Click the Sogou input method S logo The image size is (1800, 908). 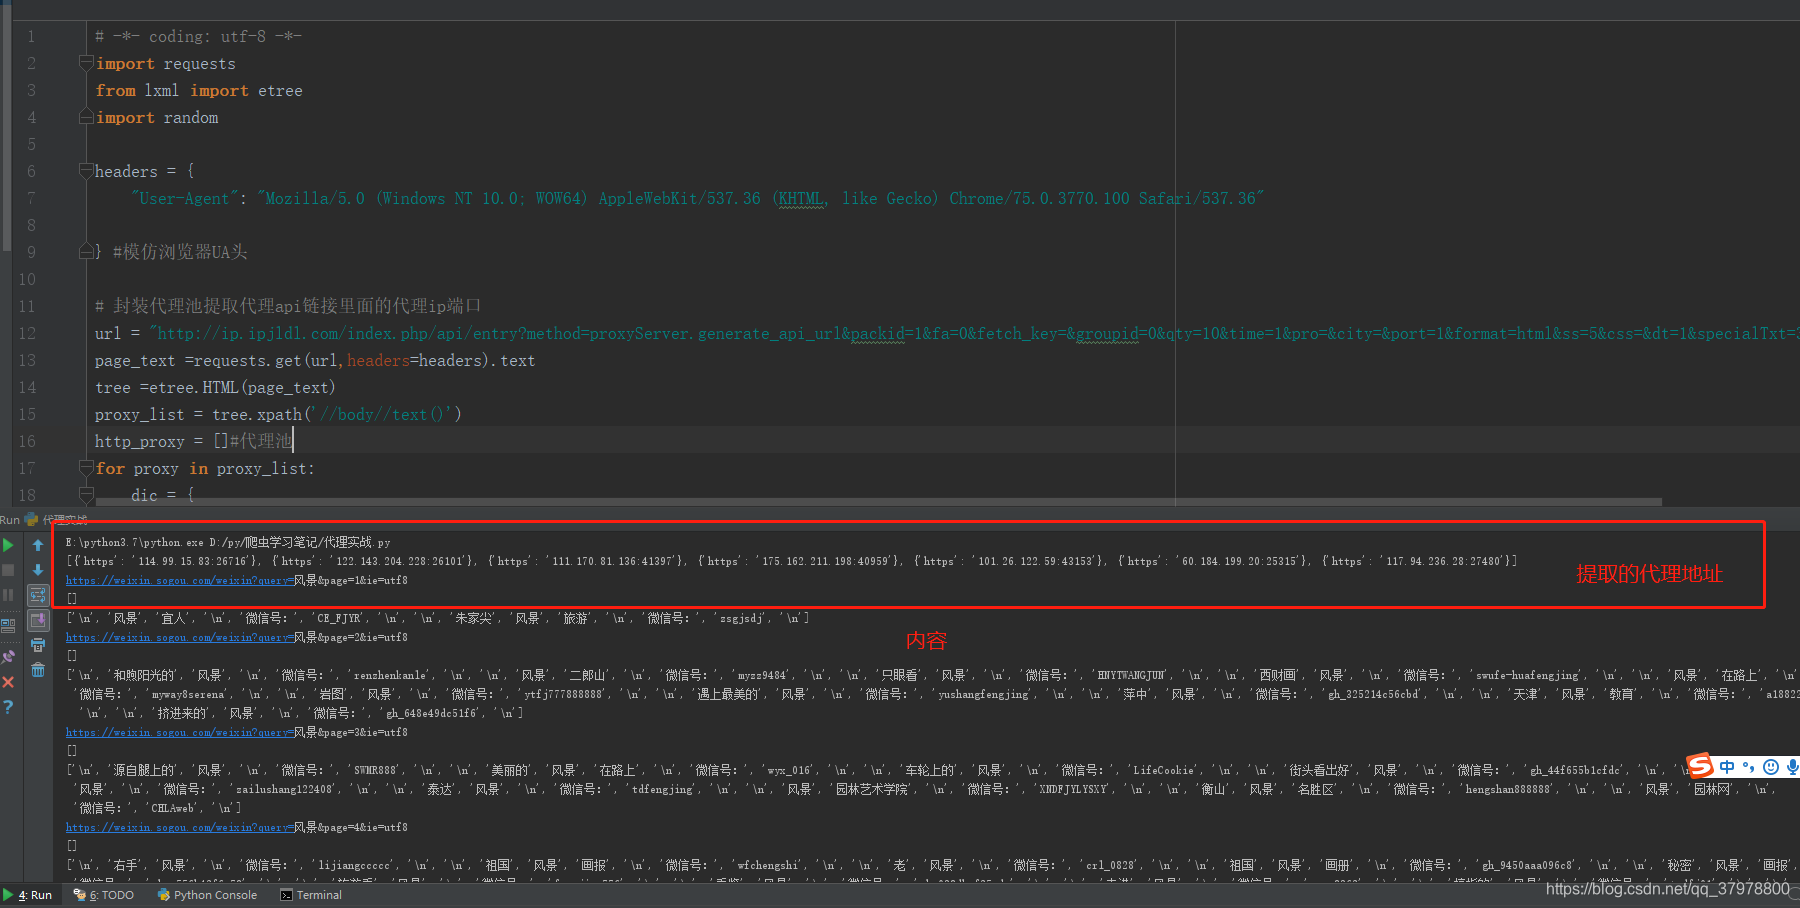pos(1700,766)
